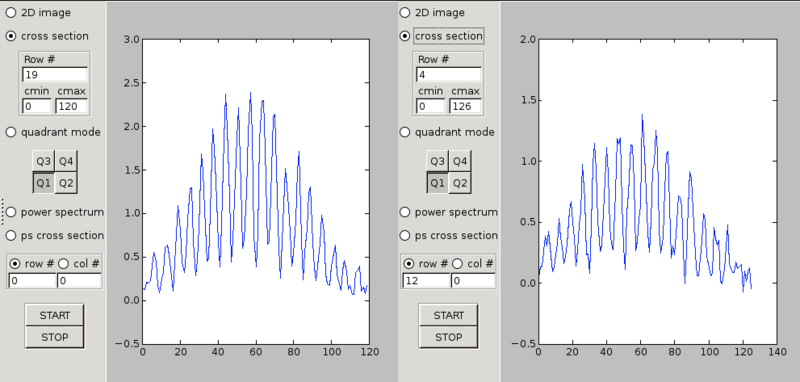The width and height of the screenshot is (800, 382).
Task: Select power spectrum radio in left panel
Action: 10,212
